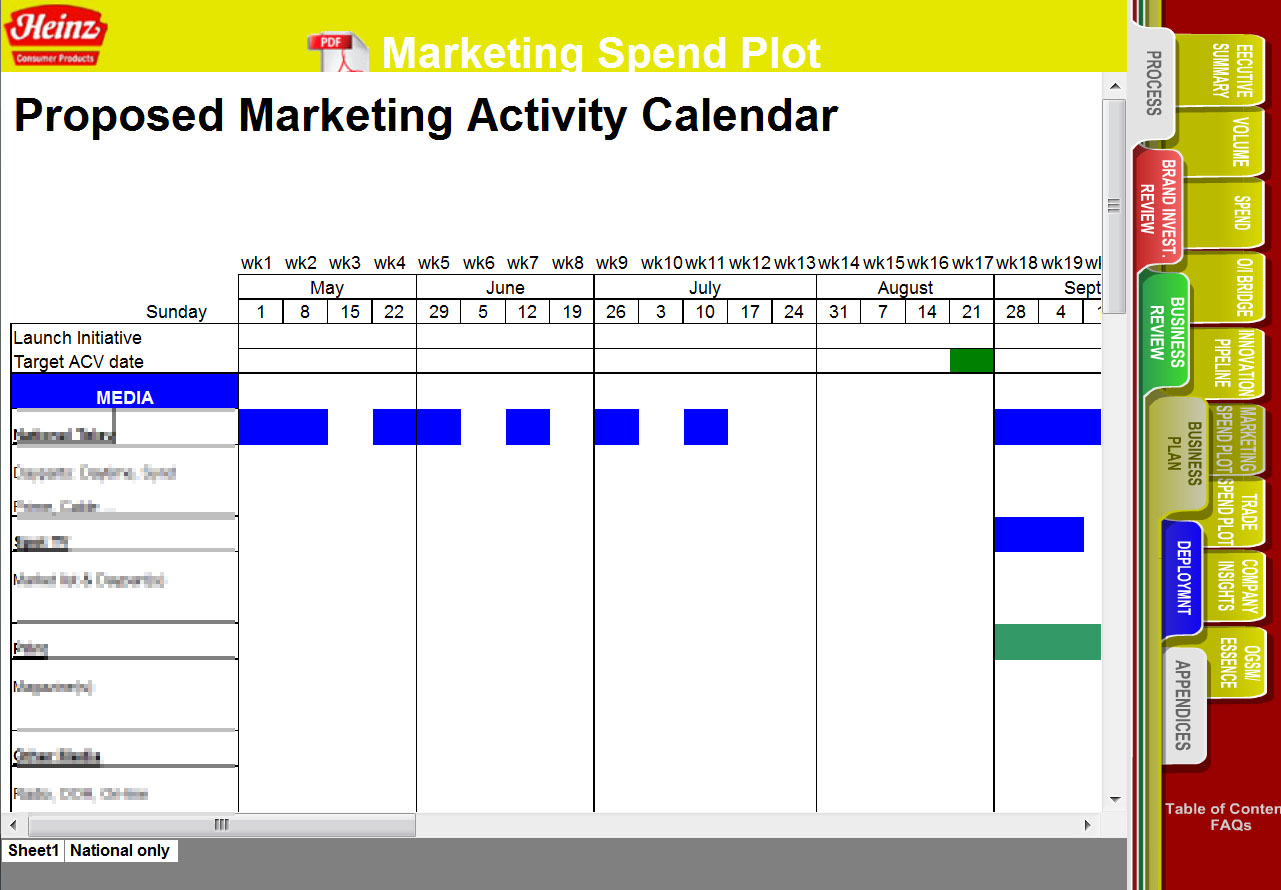Click the FAQs link
The image size is (1281, 890).
click(x=1230, y=825)
